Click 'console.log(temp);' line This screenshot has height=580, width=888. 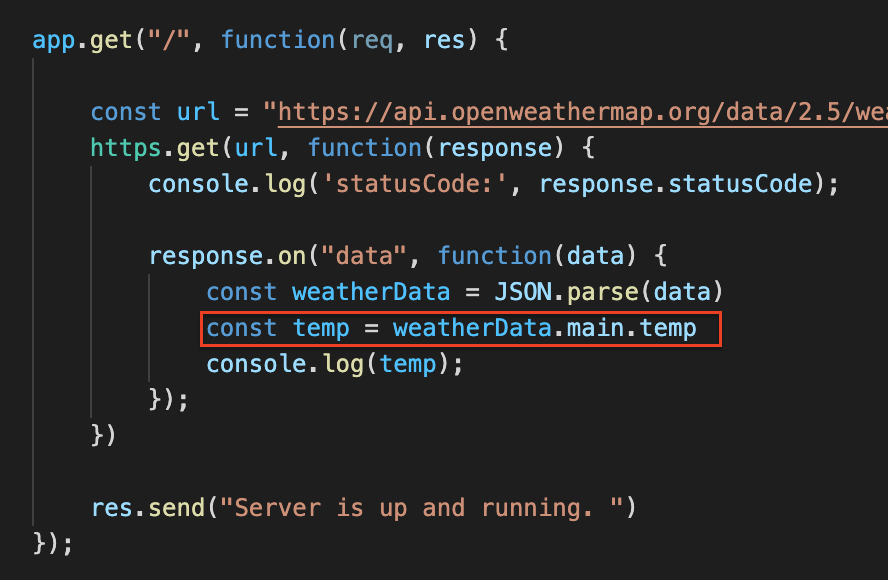pyautogui.click(x=335, y=364)
